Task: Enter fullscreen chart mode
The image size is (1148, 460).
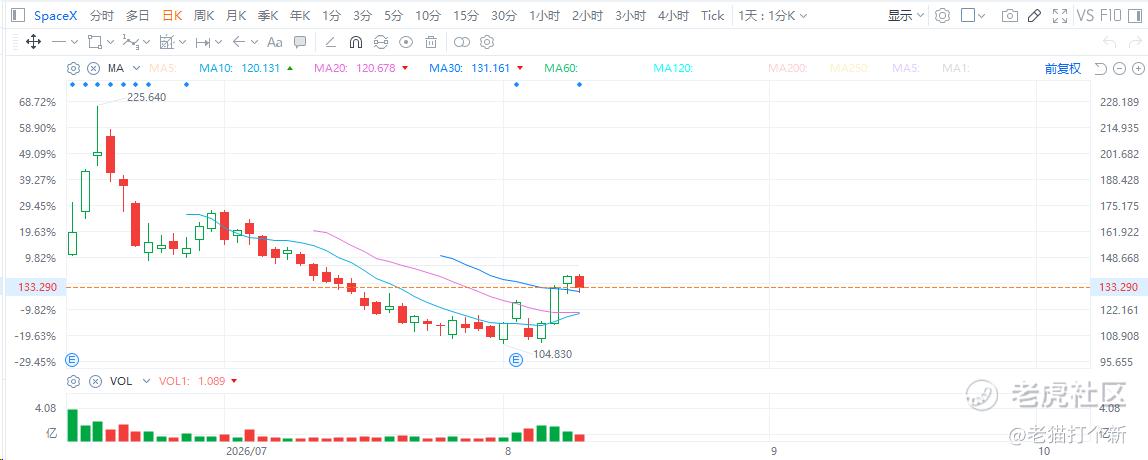Action: (1059, 15)
